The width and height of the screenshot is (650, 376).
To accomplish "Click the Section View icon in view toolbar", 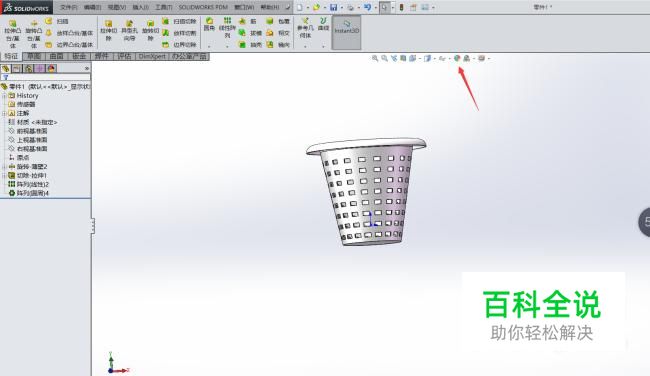I will point(403,58).
